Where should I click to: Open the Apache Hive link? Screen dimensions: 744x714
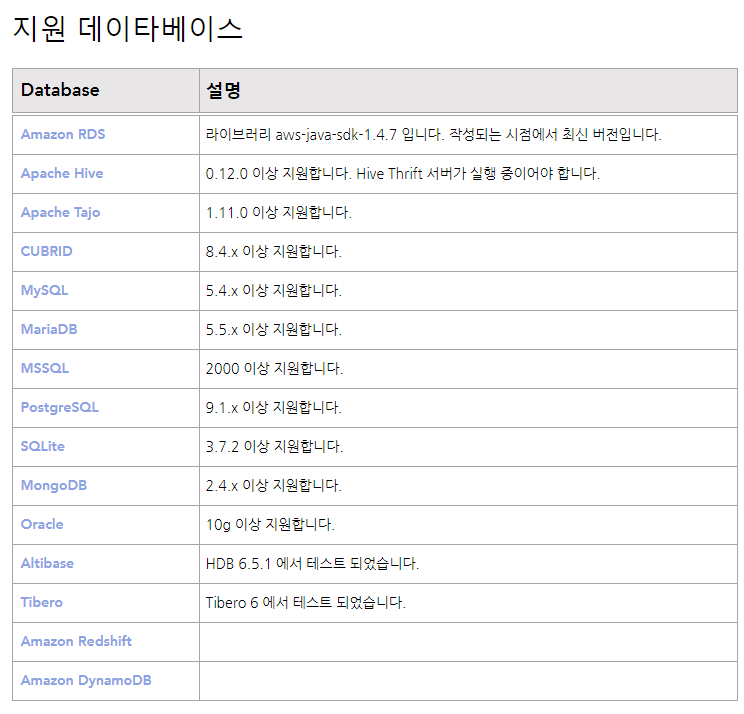coord(62,173)
